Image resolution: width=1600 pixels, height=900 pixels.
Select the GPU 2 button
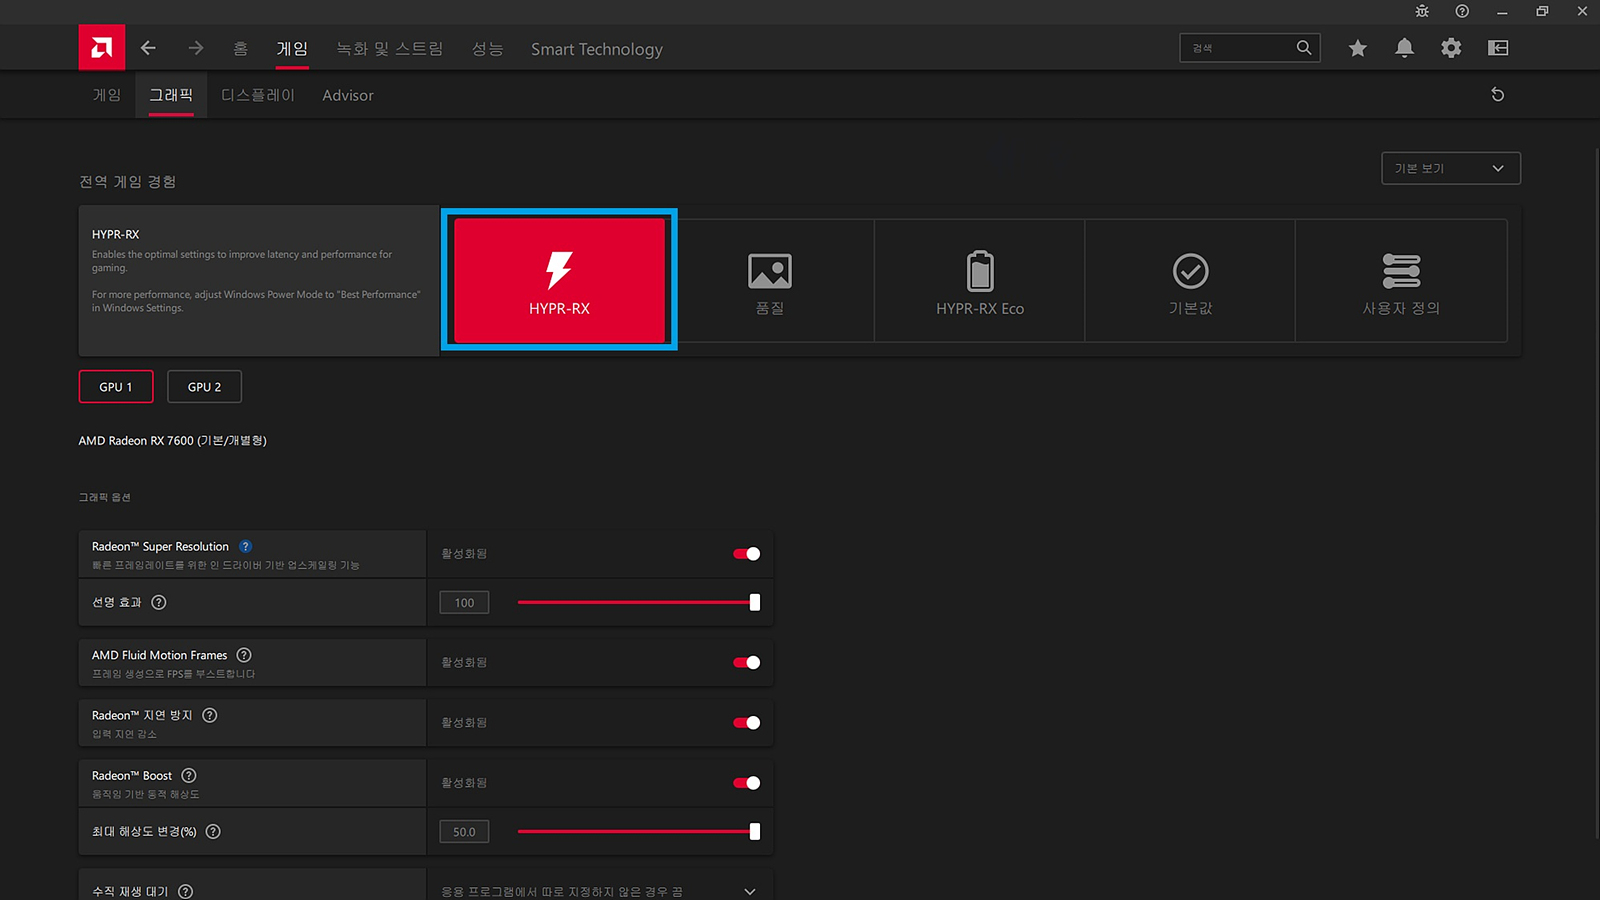(204, 387)
